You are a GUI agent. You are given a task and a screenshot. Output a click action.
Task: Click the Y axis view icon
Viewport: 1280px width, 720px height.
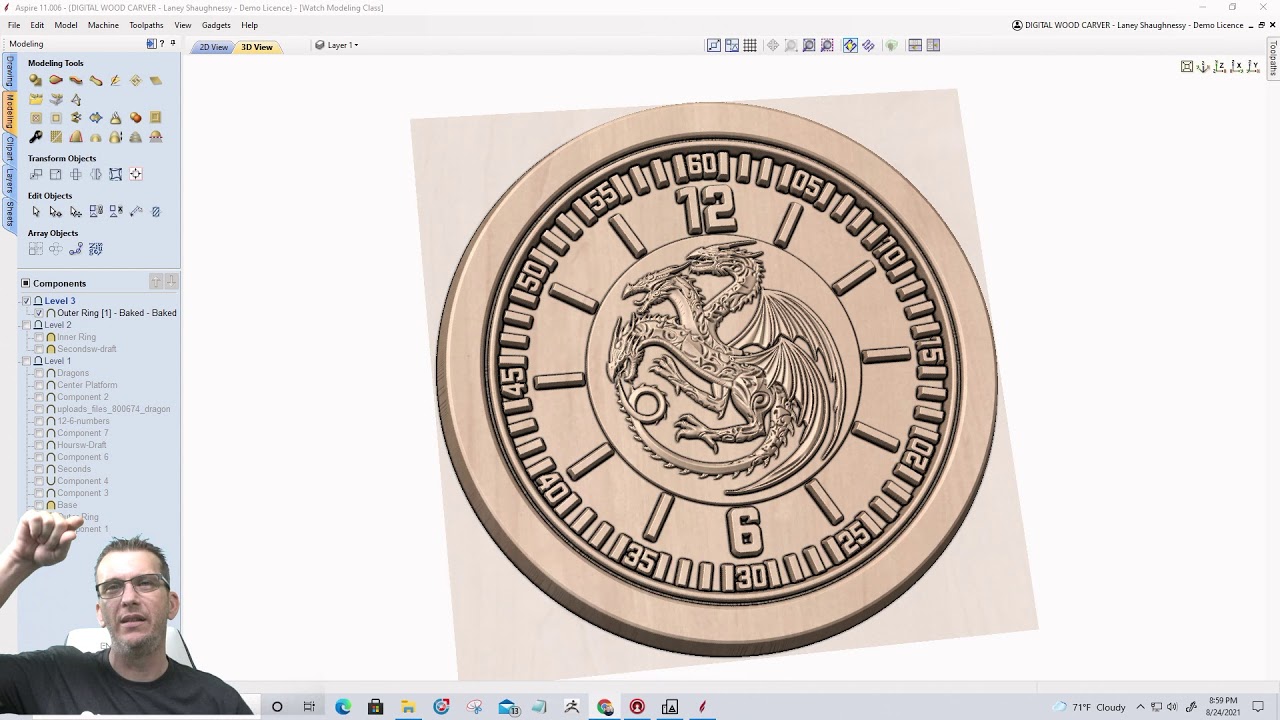(x=1253, y=66)
